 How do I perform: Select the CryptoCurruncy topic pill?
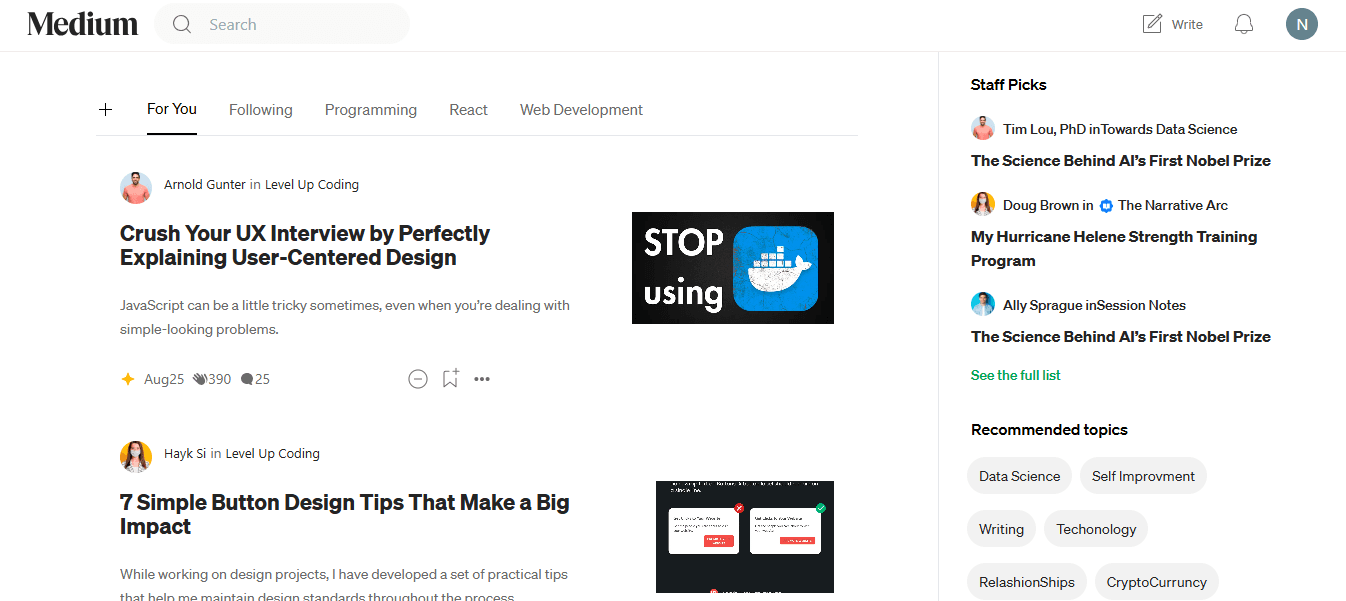[x=1156, y=581]
